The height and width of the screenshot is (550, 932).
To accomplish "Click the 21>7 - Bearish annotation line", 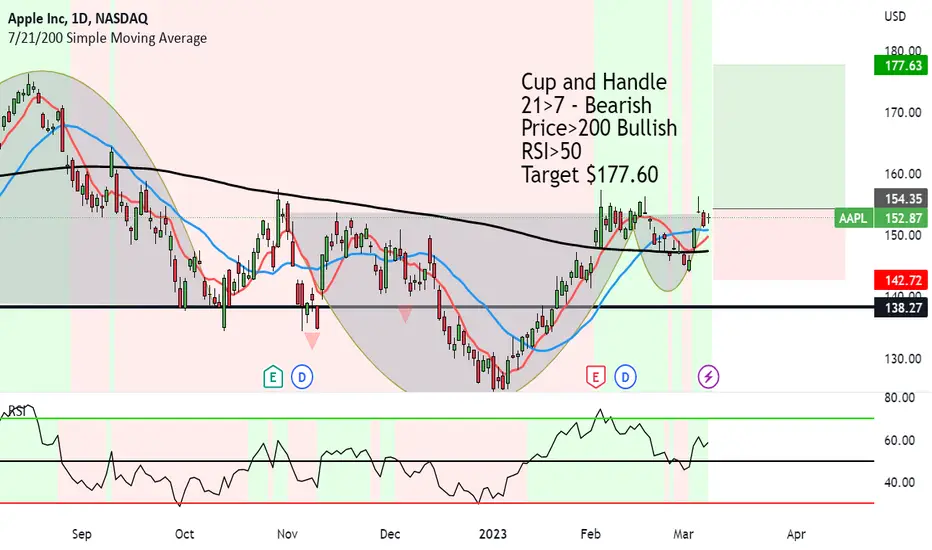I will (x=586, y=105).
